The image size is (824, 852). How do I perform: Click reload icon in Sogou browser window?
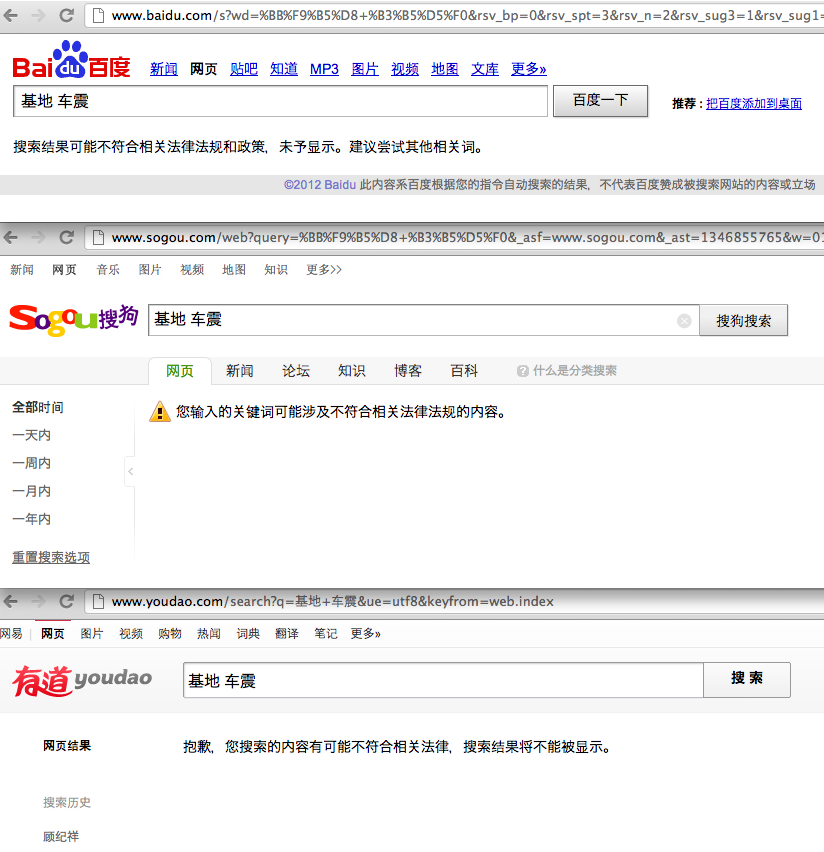[66, 237]
